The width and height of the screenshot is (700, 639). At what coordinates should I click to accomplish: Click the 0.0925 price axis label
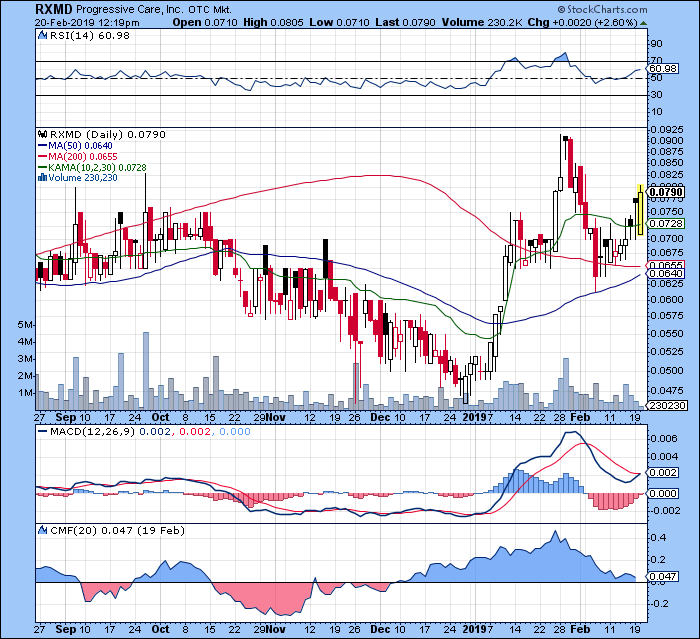point(667,129)
